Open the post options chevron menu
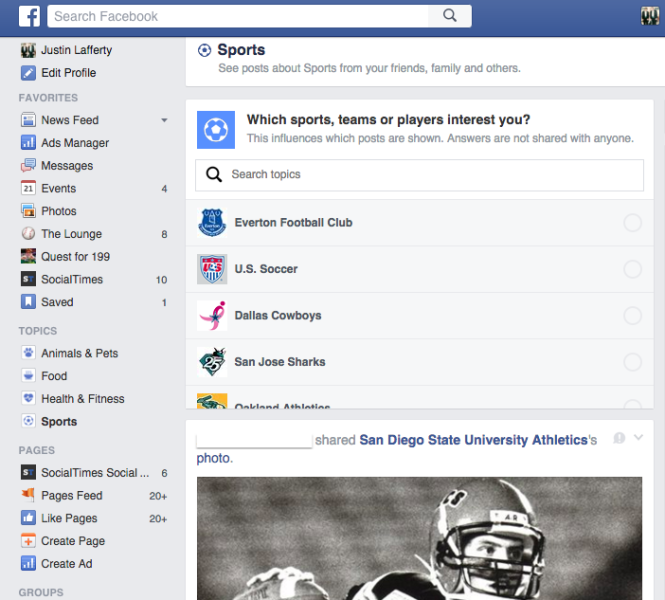Screen dimensions: 665x600 coord(639,438)
